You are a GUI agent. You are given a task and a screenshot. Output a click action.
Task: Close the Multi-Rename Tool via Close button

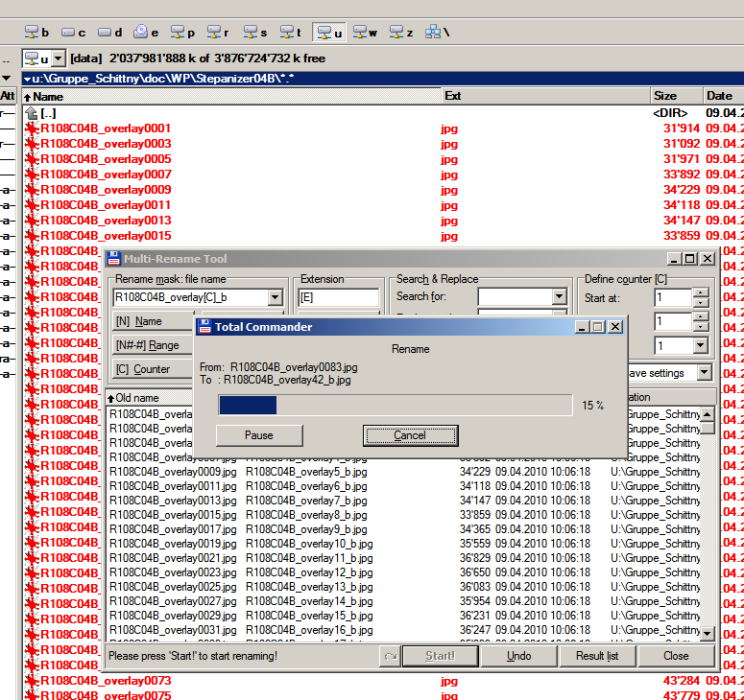(676, 656)
